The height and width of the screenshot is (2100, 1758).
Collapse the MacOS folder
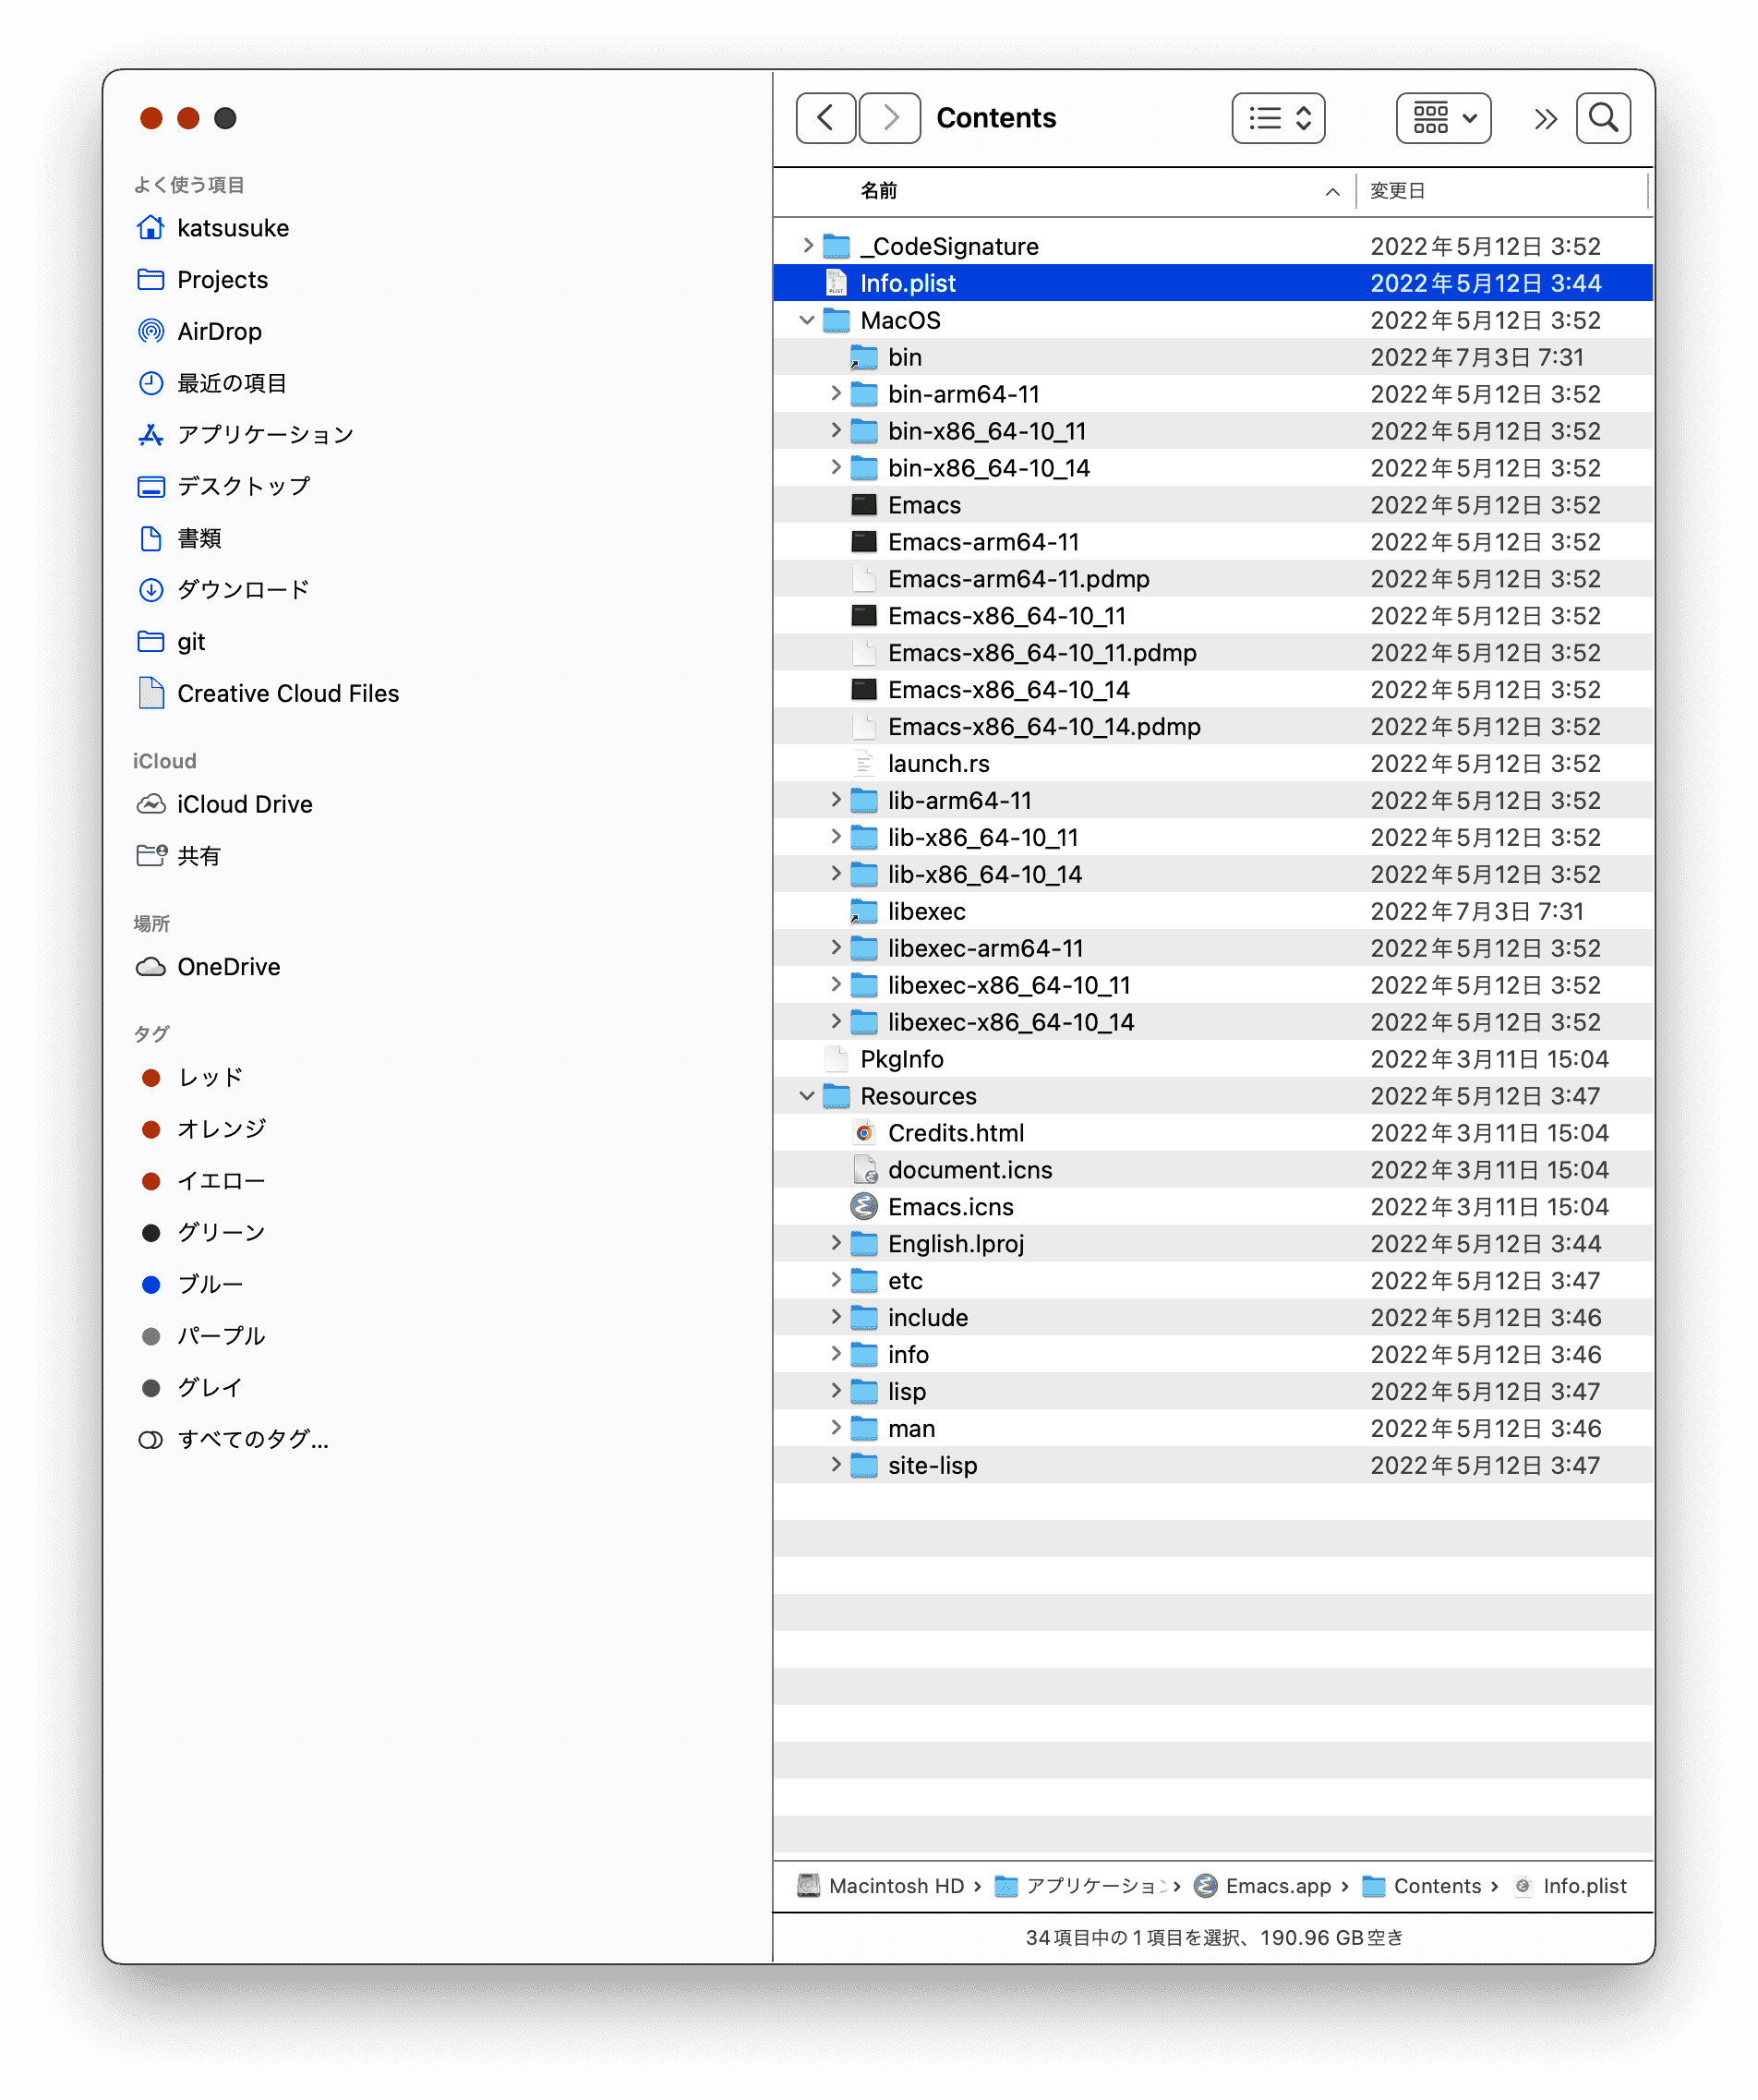point(807,320)
